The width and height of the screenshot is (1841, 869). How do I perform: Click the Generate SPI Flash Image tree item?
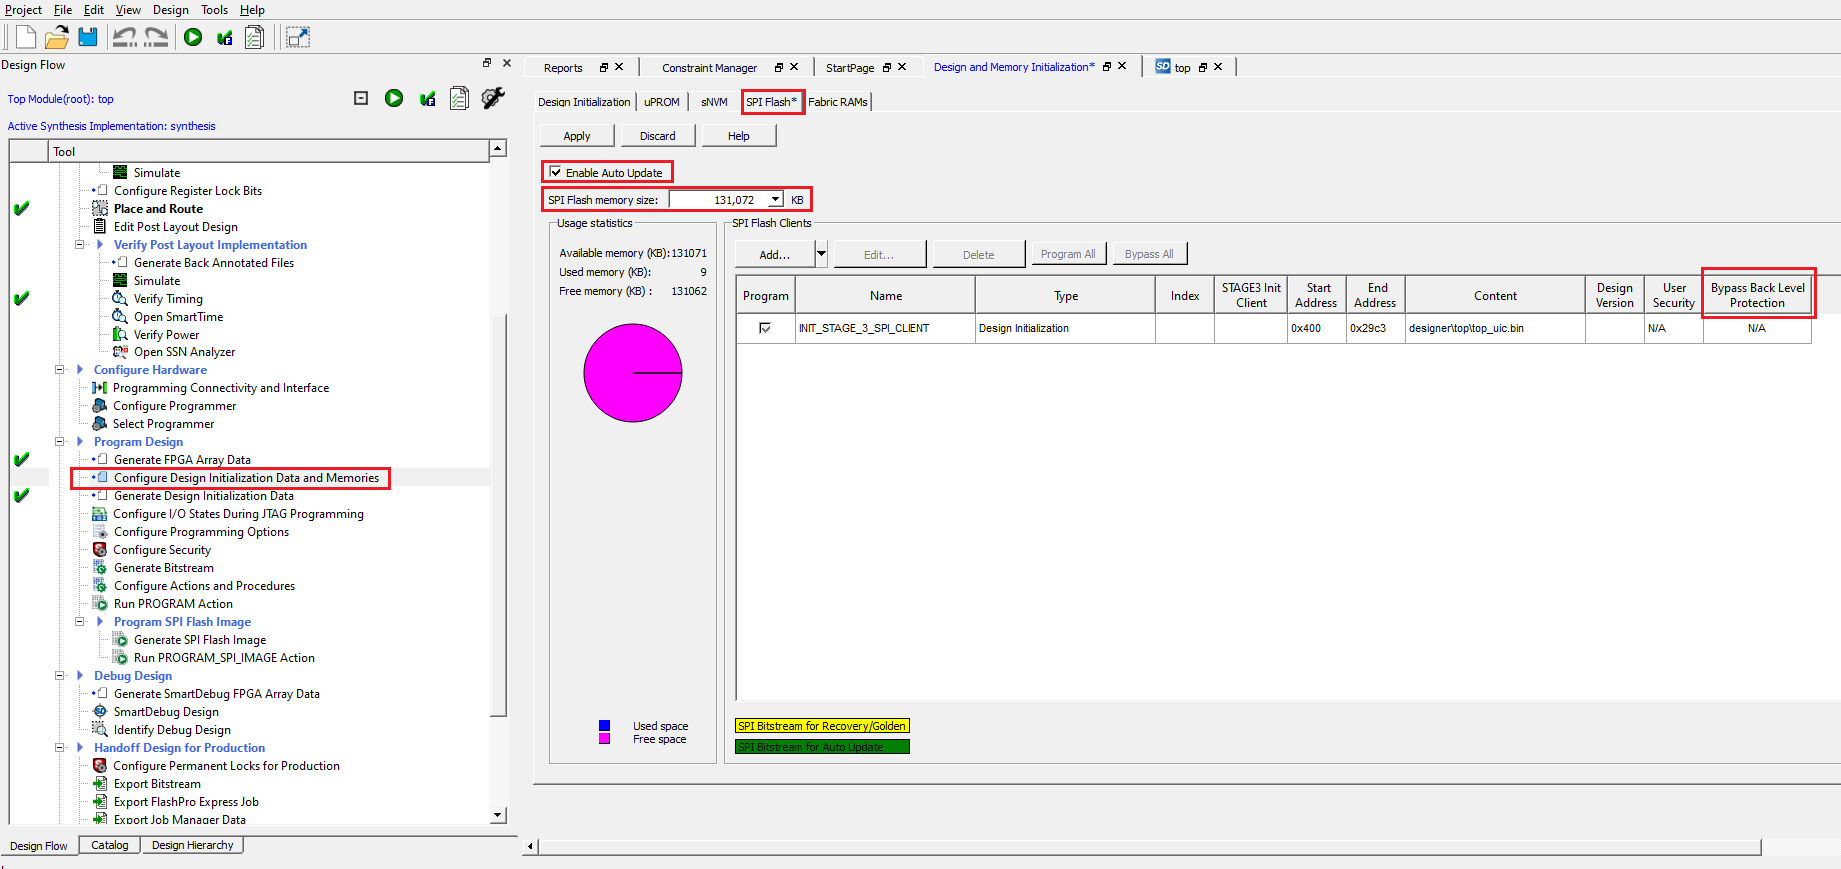[x=200, y=640]
